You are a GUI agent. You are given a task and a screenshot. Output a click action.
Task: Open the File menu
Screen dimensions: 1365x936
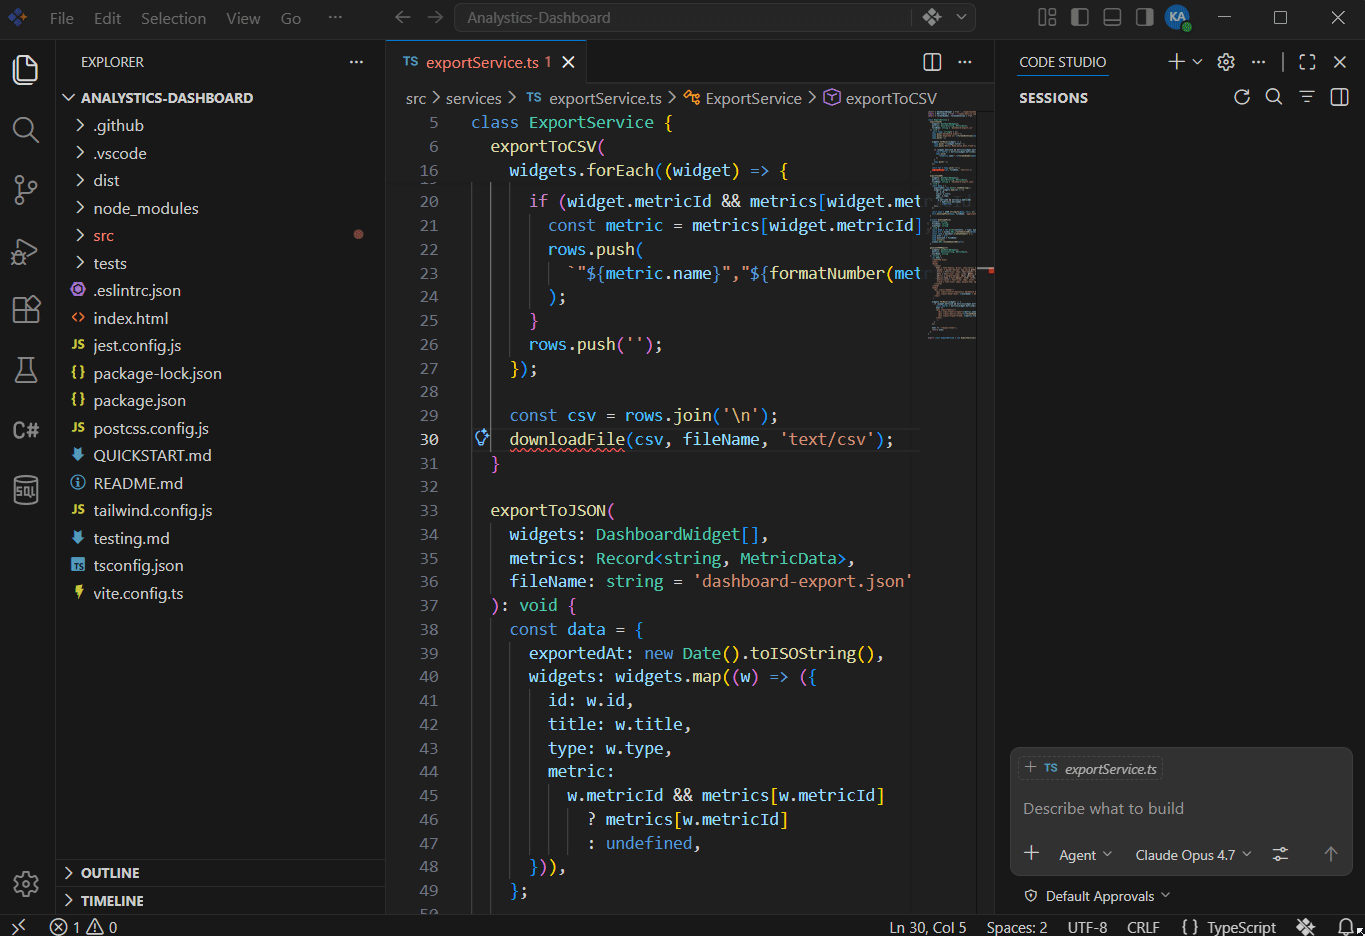[62, 18]
